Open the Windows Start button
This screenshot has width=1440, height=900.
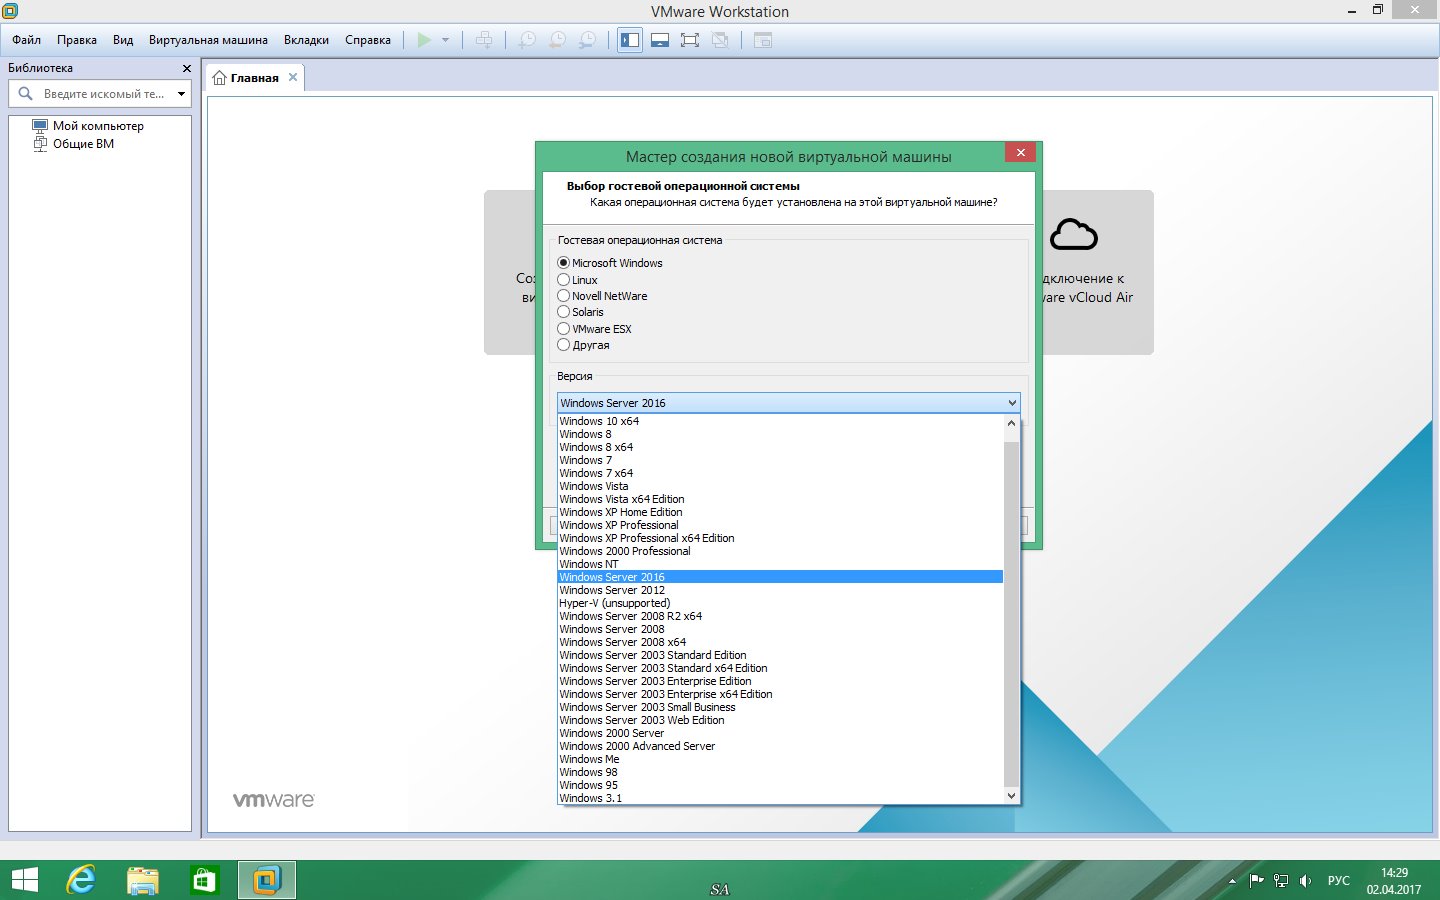pos(24,880)
